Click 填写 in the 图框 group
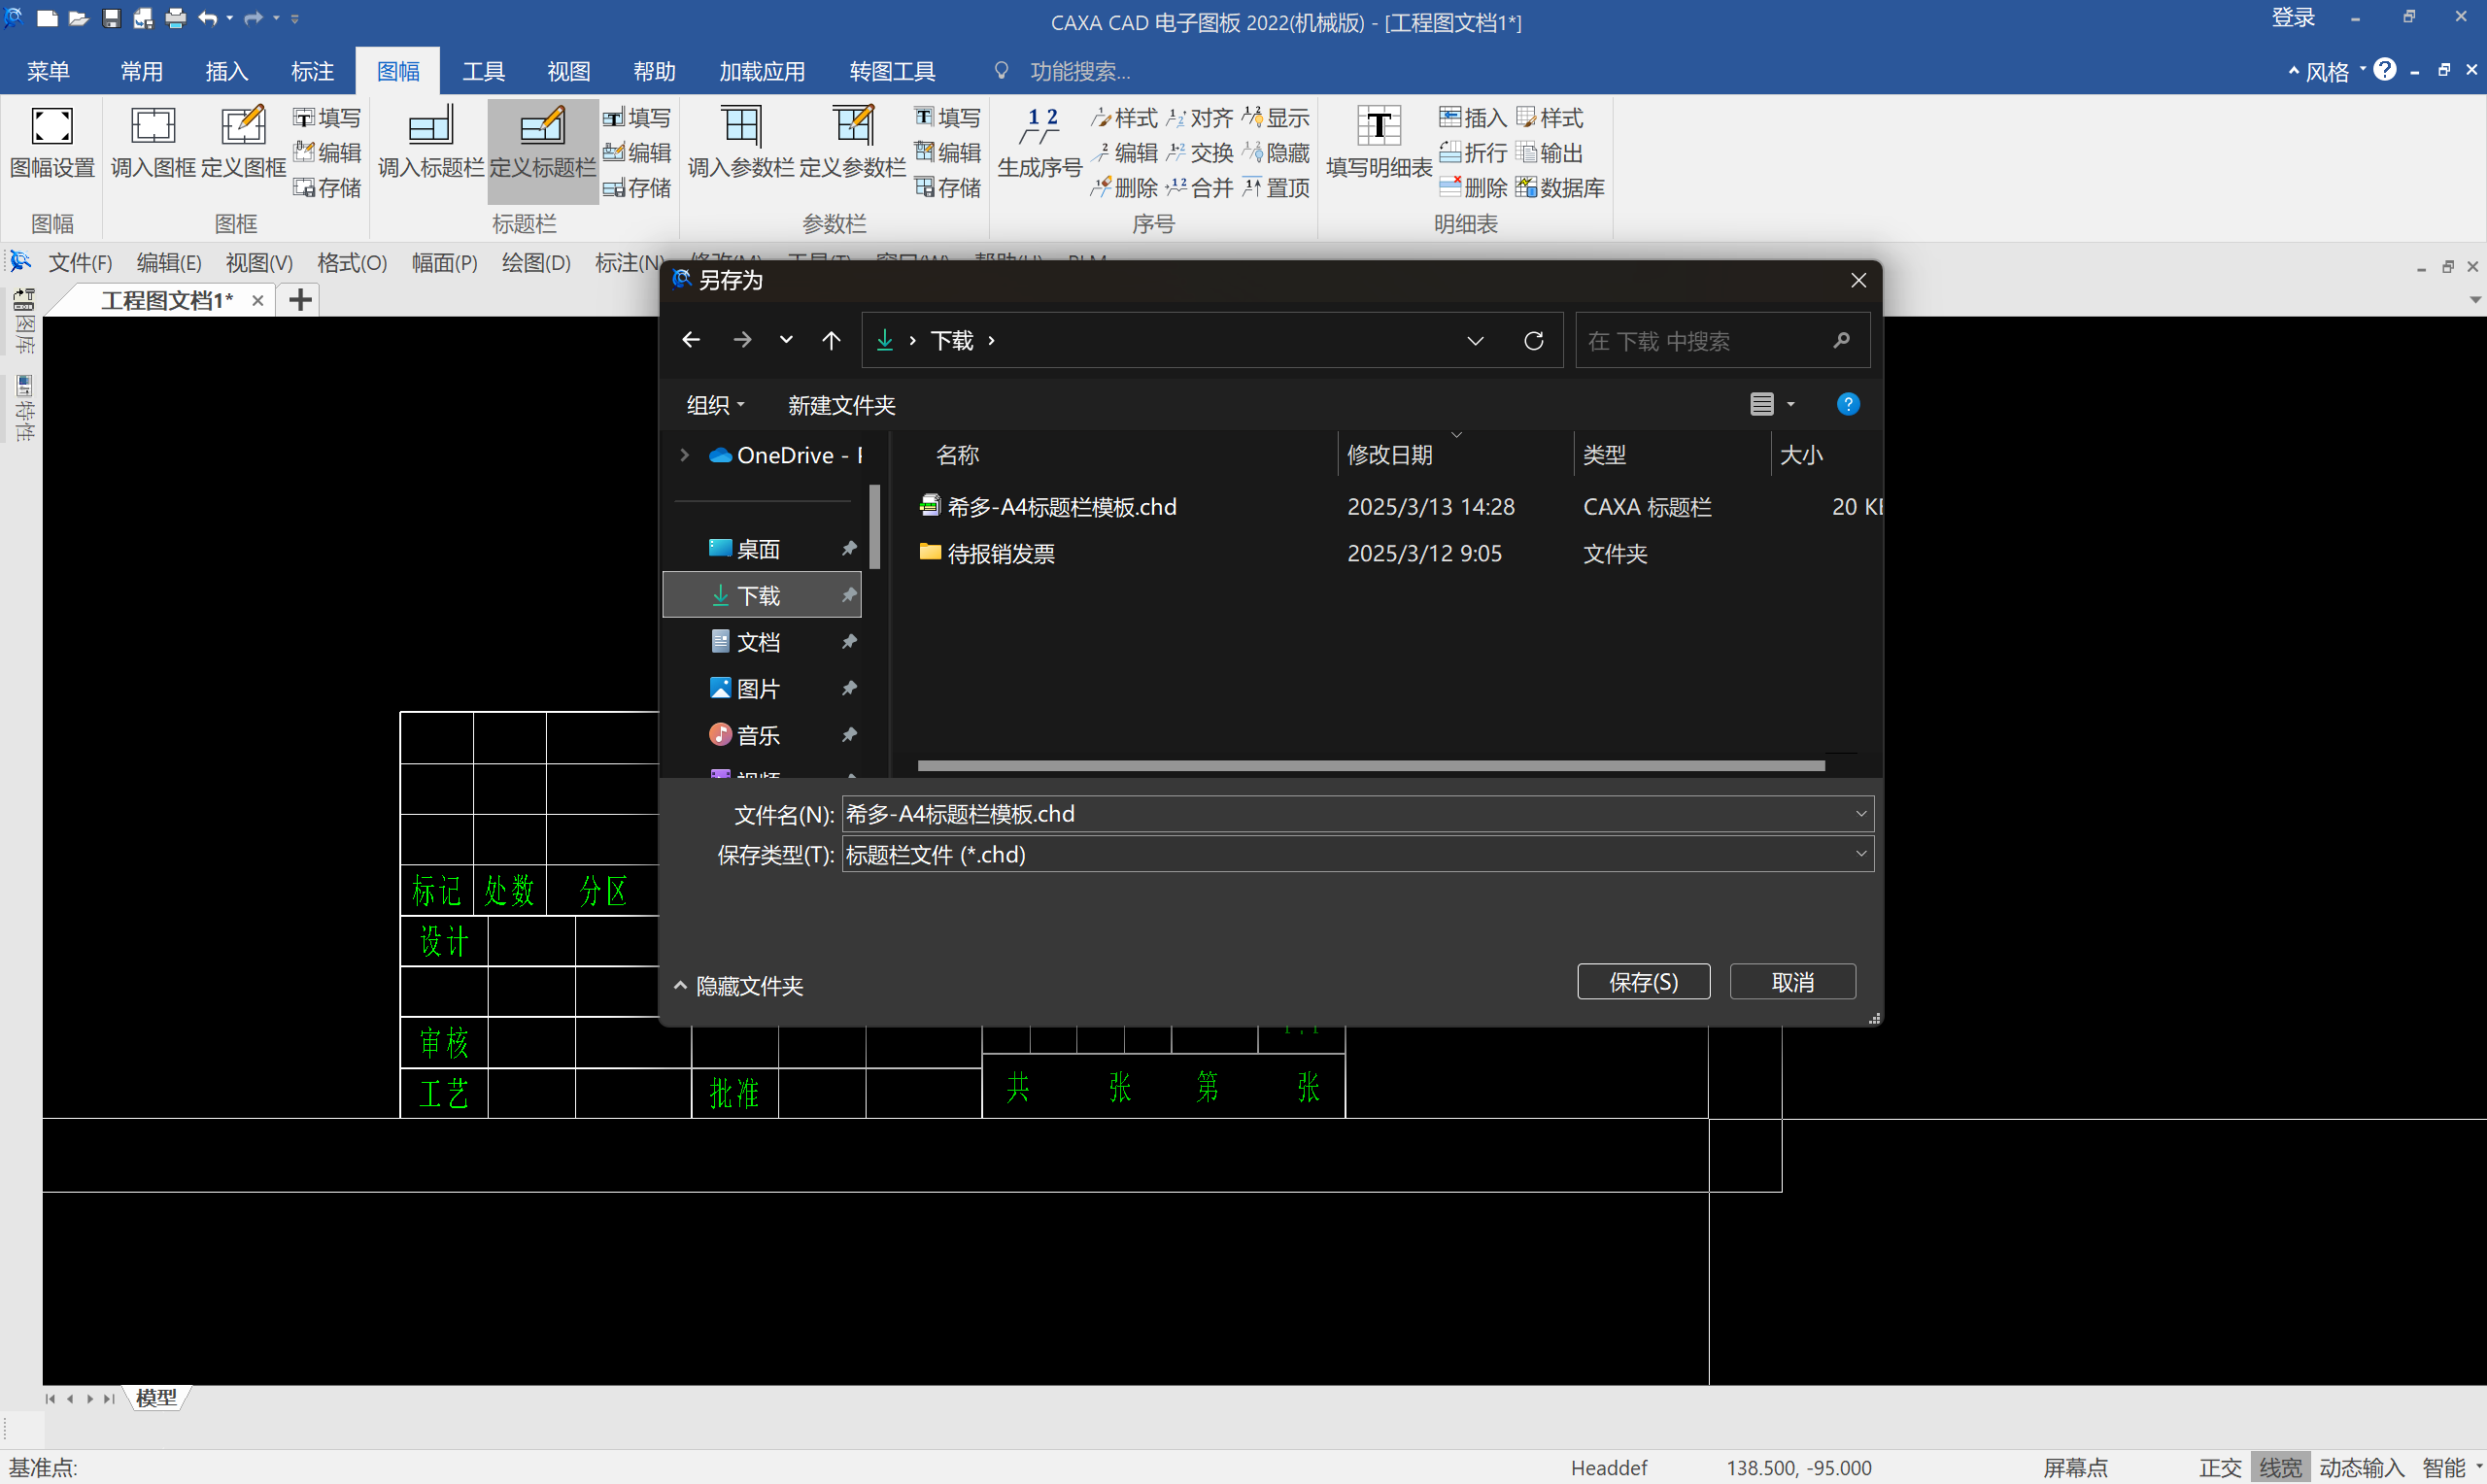 pos(327,118)
